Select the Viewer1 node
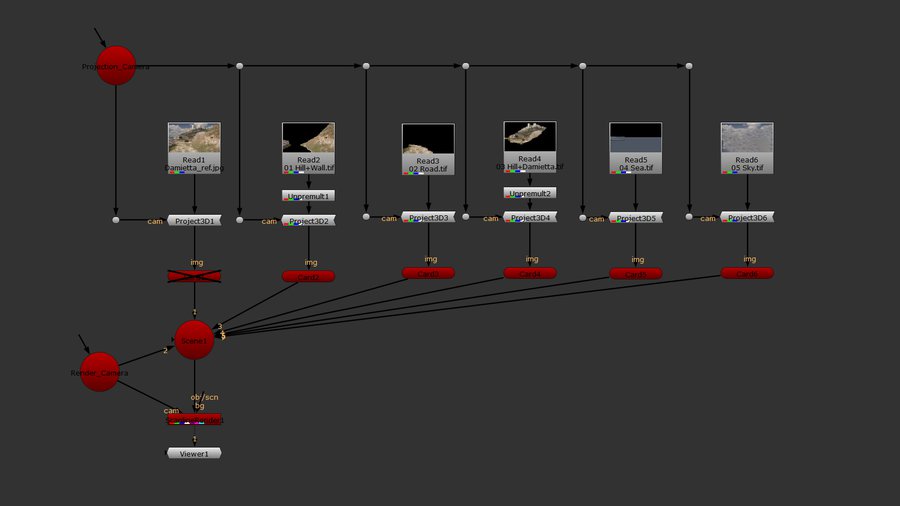The height and width of the screenshot is (506, 900). [194, 453]
